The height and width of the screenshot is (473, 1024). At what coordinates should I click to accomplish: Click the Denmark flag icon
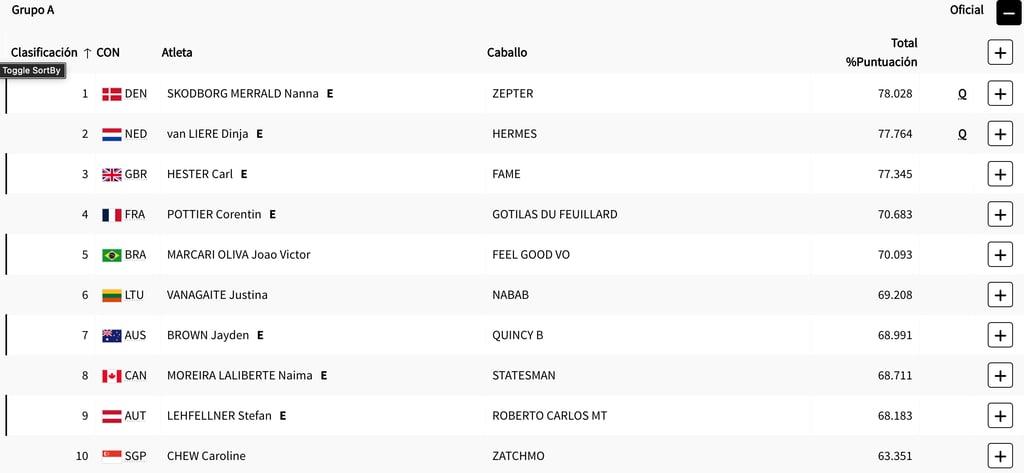click(x=111, y=94)
